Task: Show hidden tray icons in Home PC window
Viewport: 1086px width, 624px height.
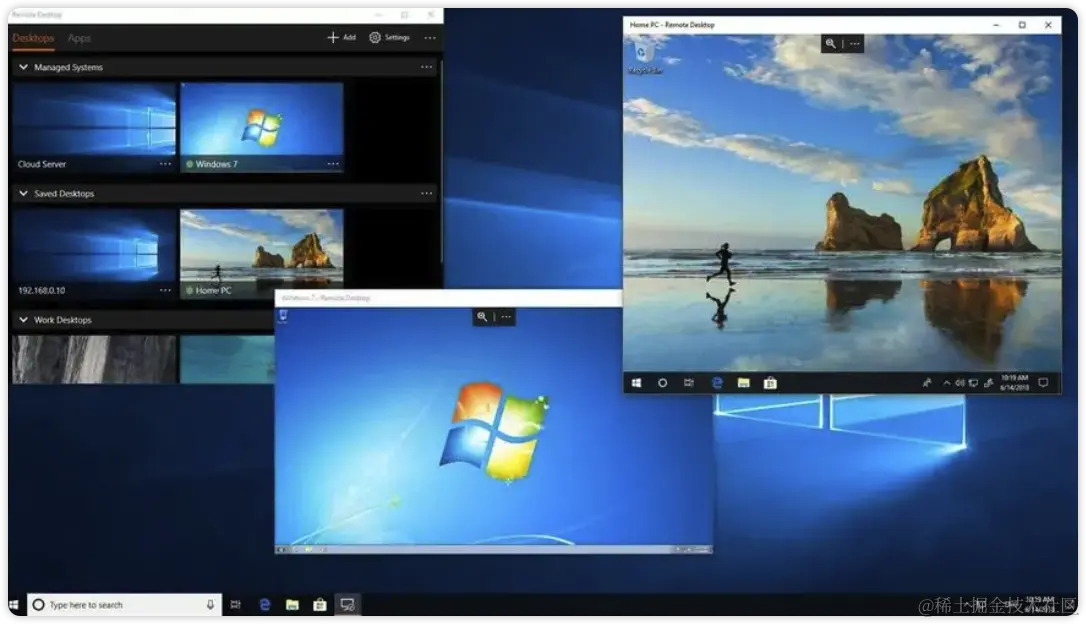Action: 946,383
